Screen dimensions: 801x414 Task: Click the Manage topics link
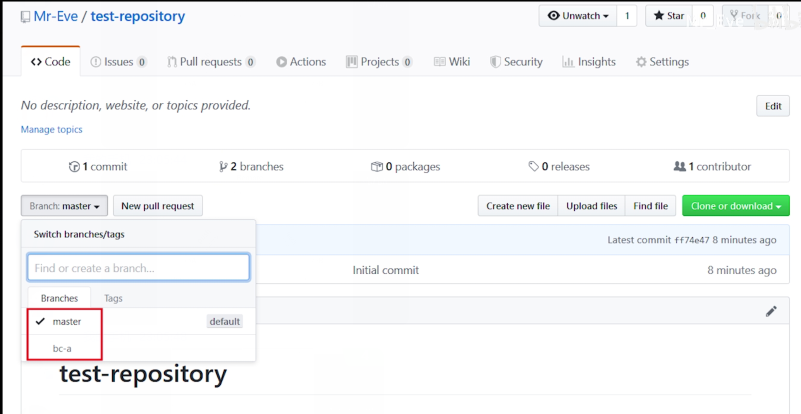(51, 129)
